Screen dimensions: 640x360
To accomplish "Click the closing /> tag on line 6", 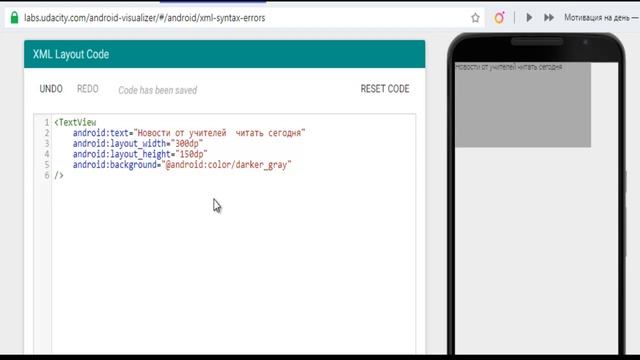I will tap(59, 176).
